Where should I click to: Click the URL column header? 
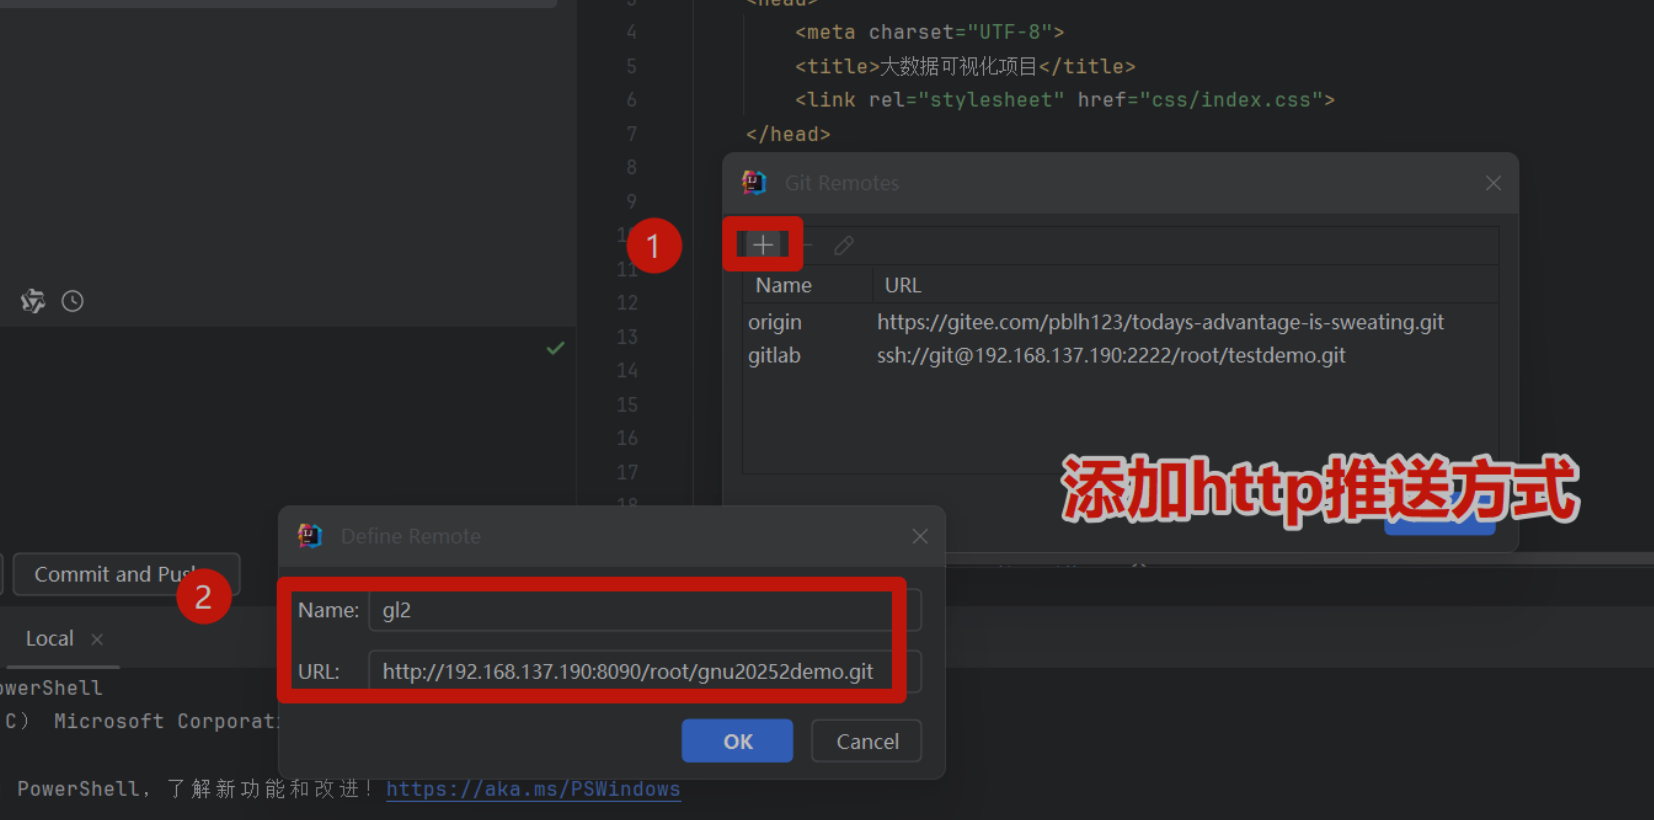pos(903,285)
